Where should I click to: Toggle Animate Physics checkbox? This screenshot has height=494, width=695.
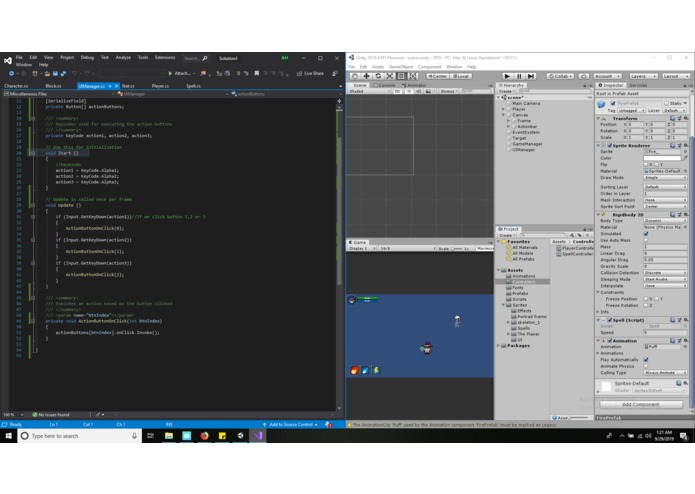(646, 366)
